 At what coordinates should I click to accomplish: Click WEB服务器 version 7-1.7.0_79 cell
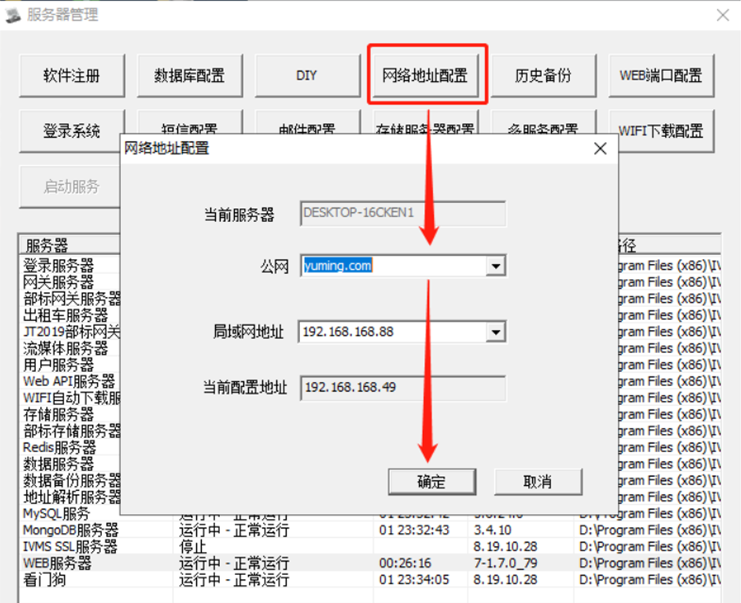[505, 563]
